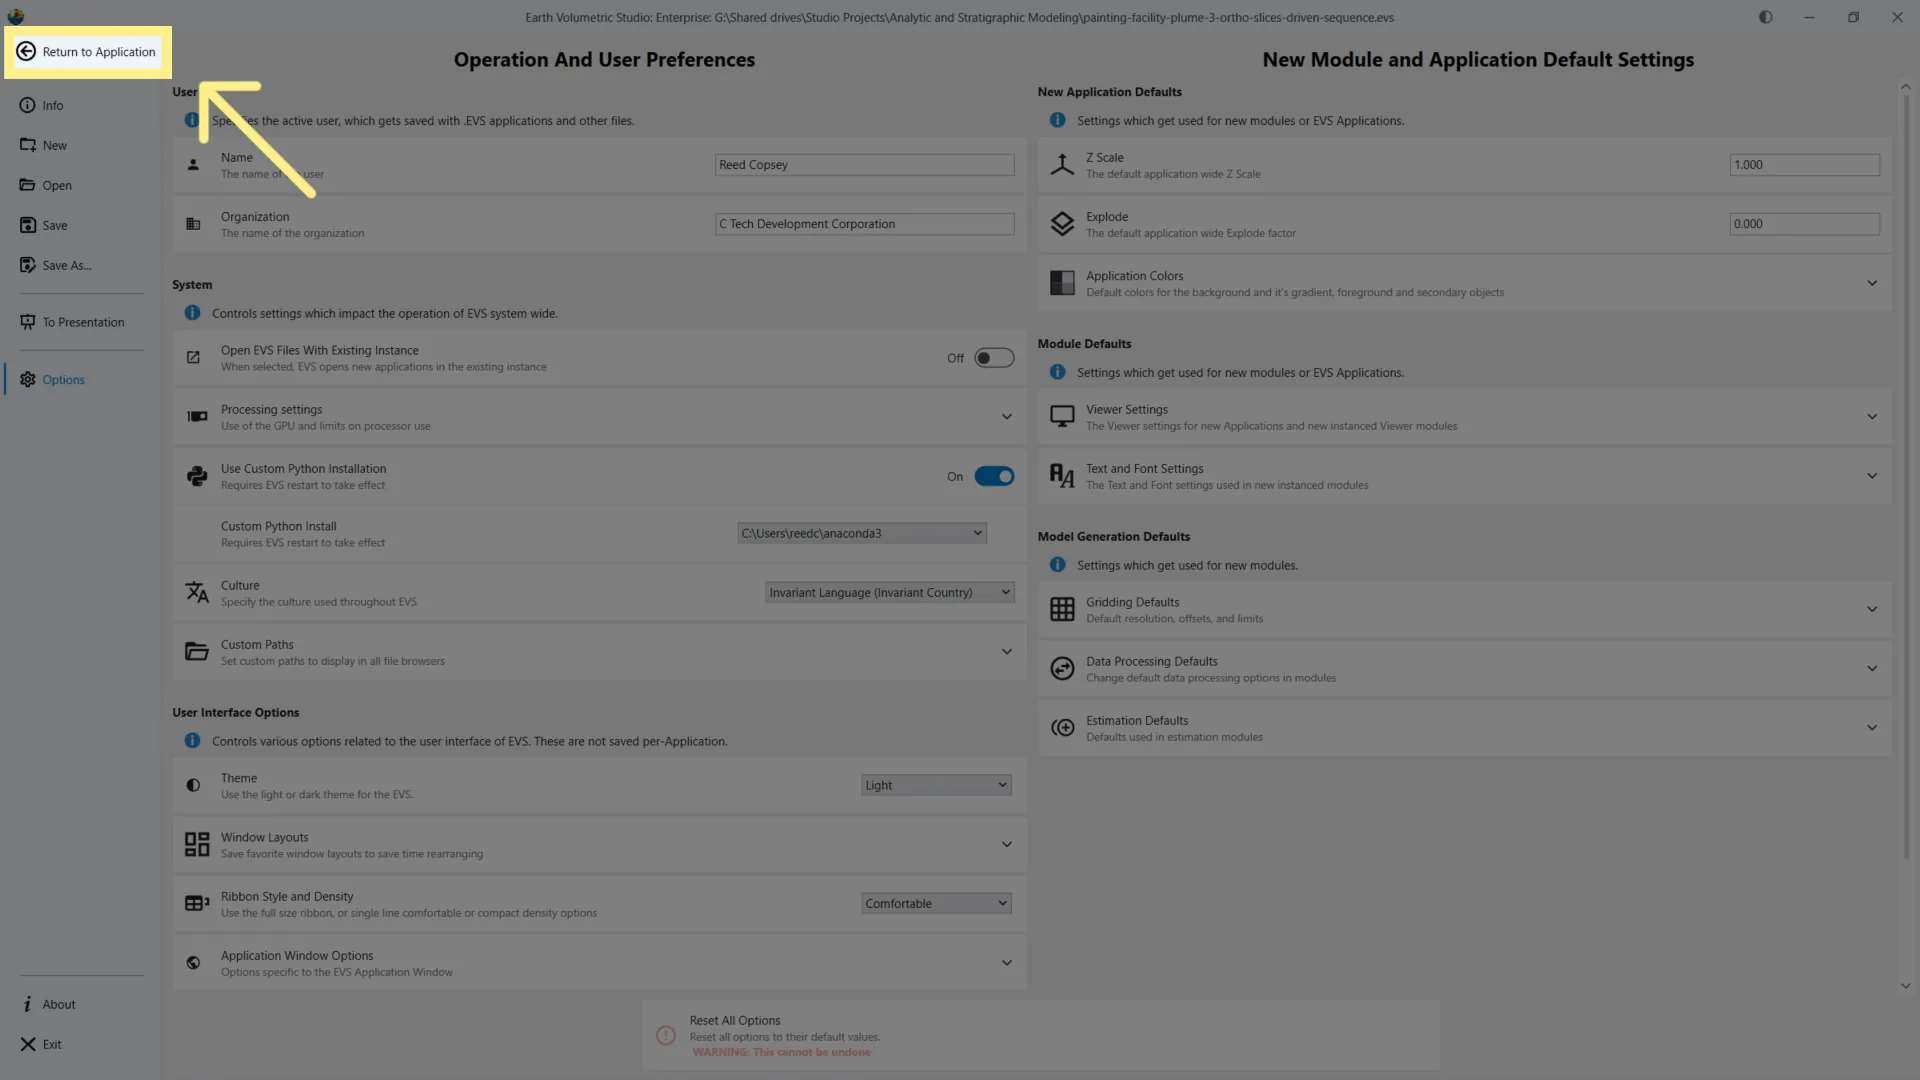Screen dimensions: 1920x1080
Task: Select the Open menu item label
Action: tap(57, 185)
